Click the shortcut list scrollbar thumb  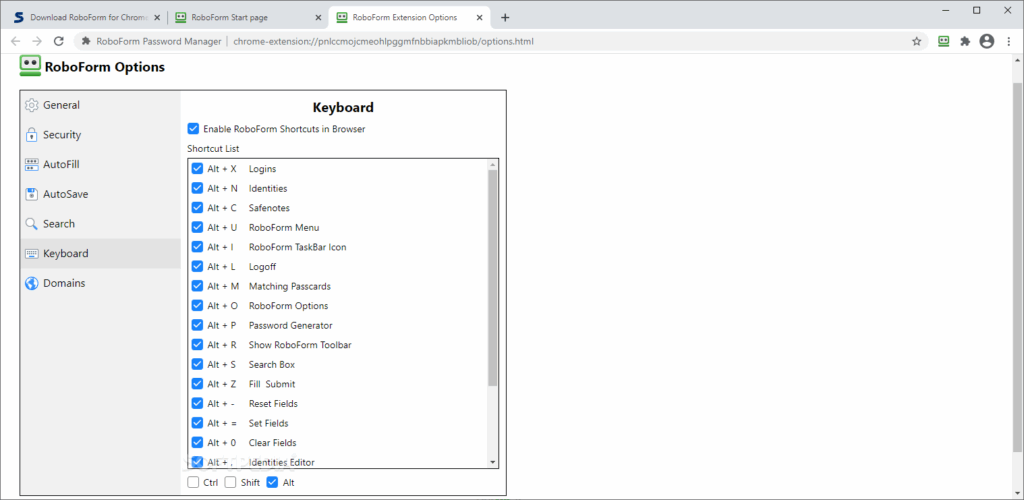[x=492, y=277]
